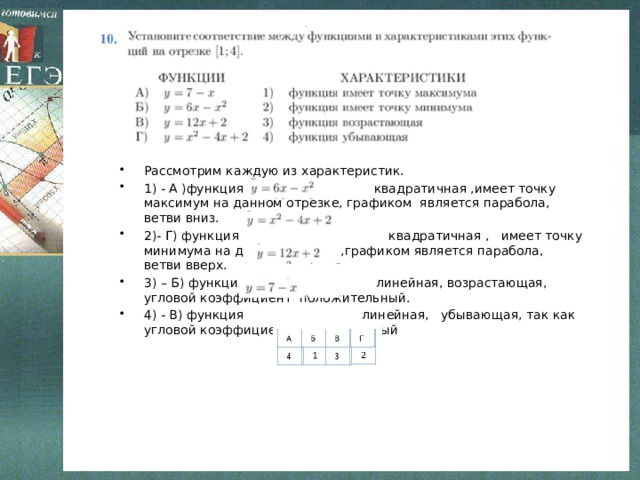The image size is (640, 480).
Task: Click answer cell with value 3
Action: 338,356
